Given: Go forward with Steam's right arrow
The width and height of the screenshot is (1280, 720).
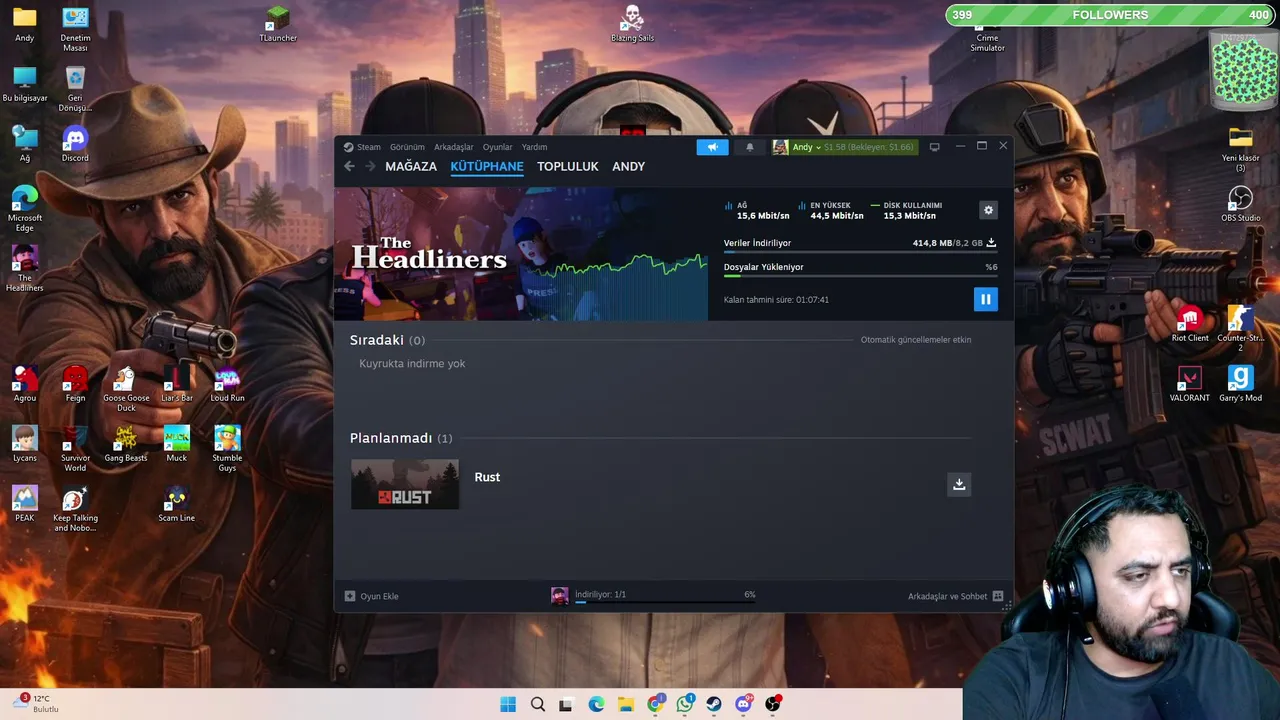Looking at the screenshot, I should point(370,166).
